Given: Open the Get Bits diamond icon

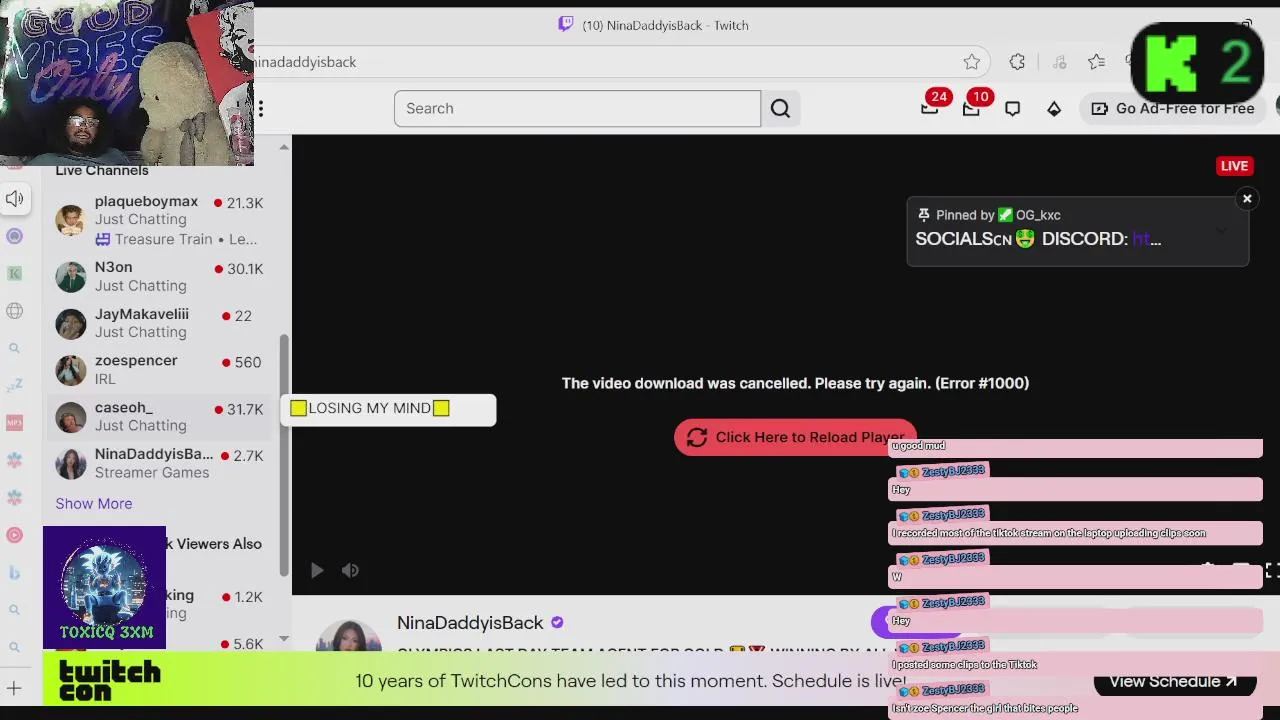Looking at the screenshot, I should [1054, 108].
